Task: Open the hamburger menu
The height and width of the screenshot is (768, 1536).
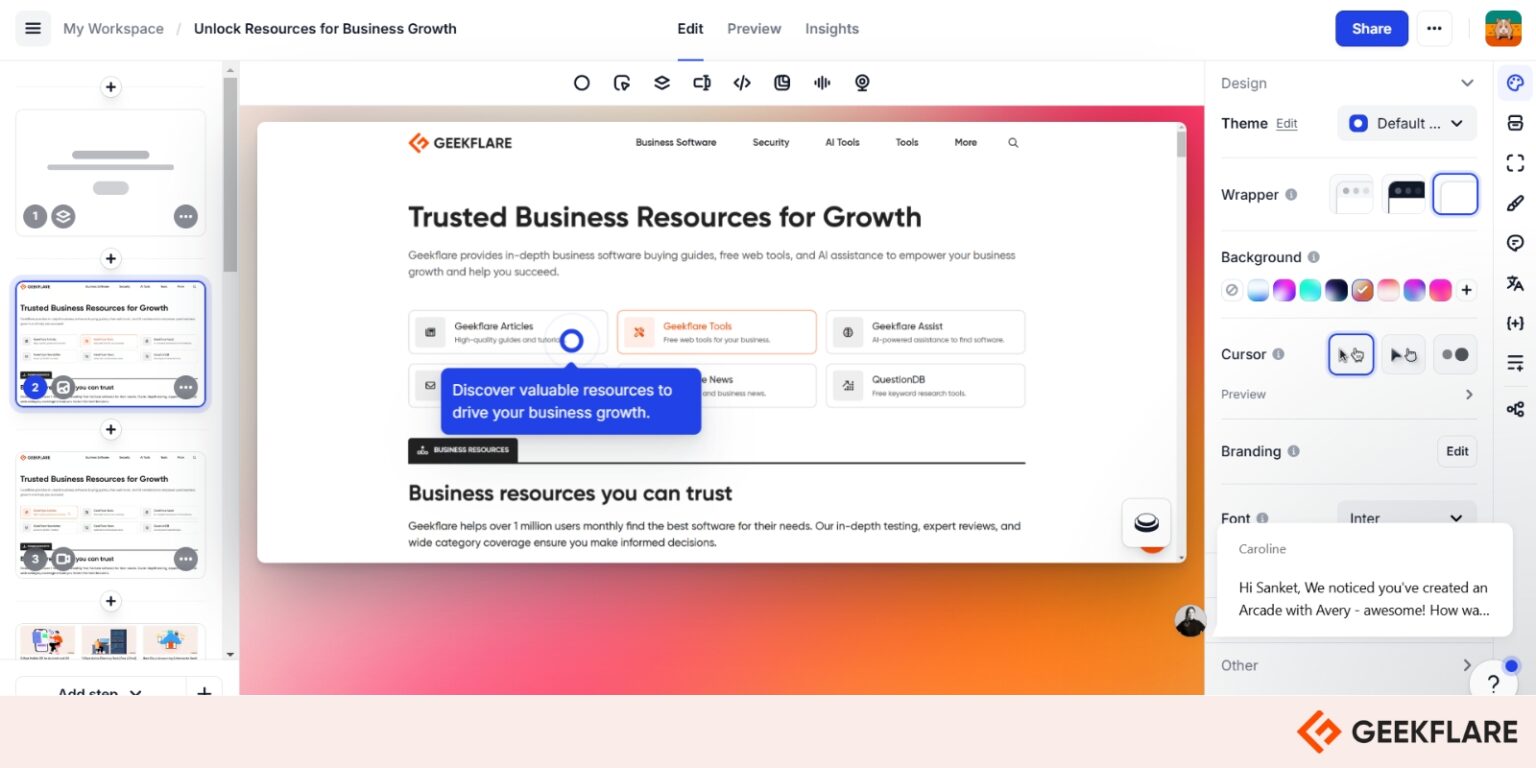Action: (x=33, y=28)
